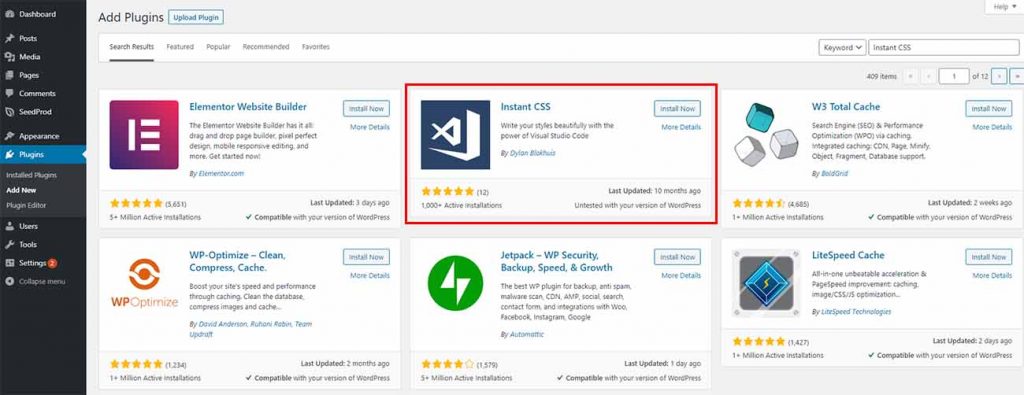Viewport: 1024px width, 395px height.
Task: Click the plugin search input field
Action: (944, 47)
